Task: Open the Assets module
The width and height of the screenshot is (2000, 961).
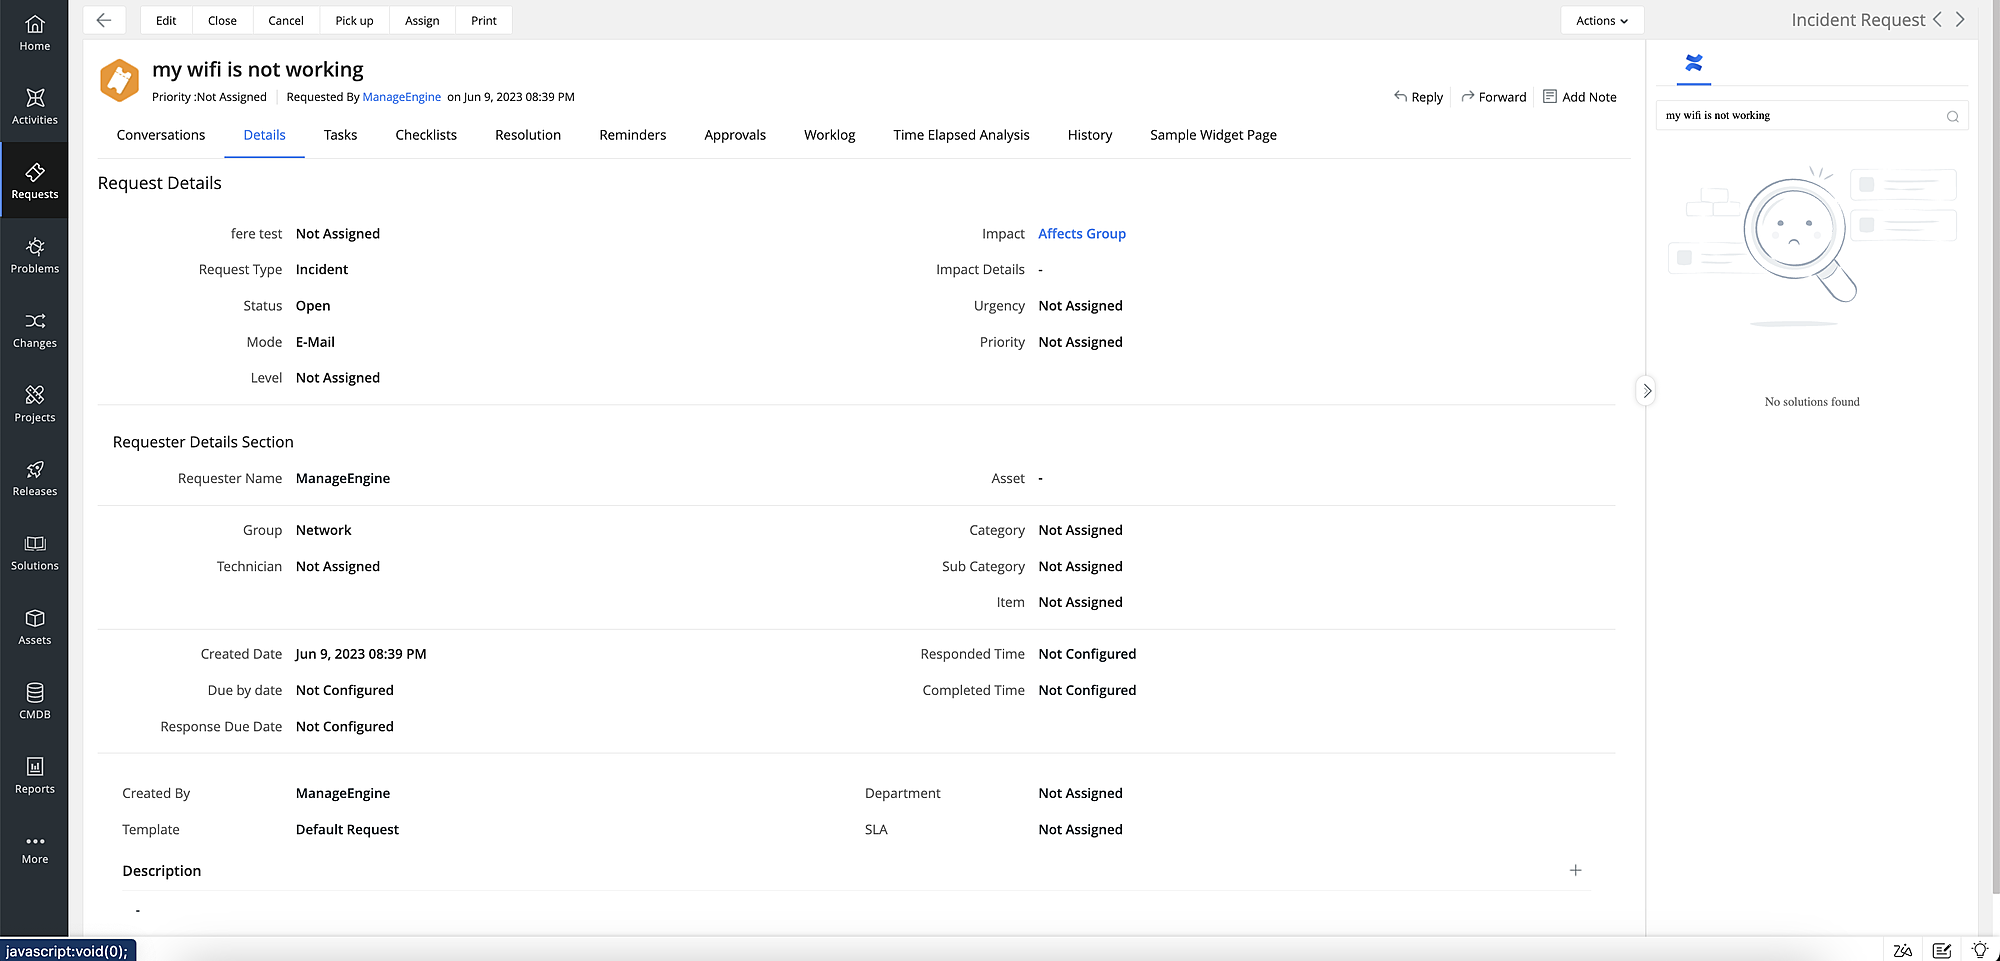Action: [x=35, y=627]
